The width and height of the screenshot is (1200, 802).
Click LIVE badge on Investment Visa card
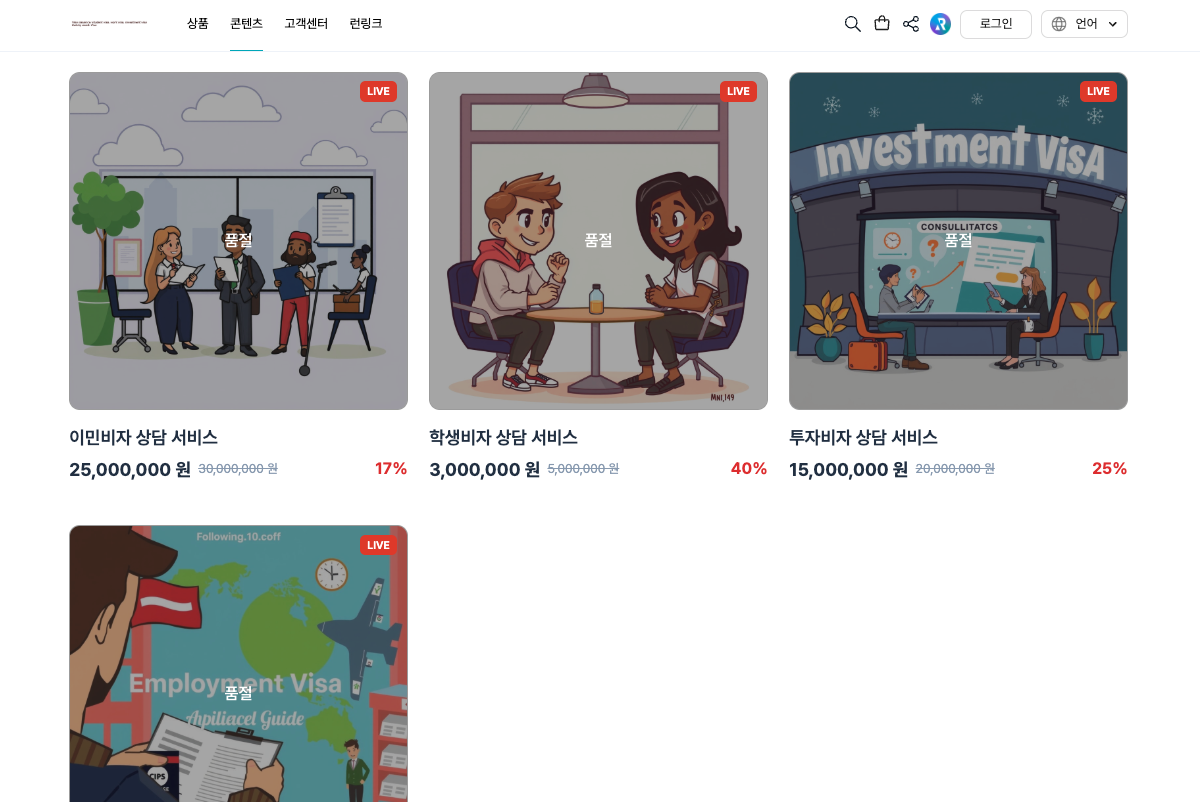point(1098,91)
